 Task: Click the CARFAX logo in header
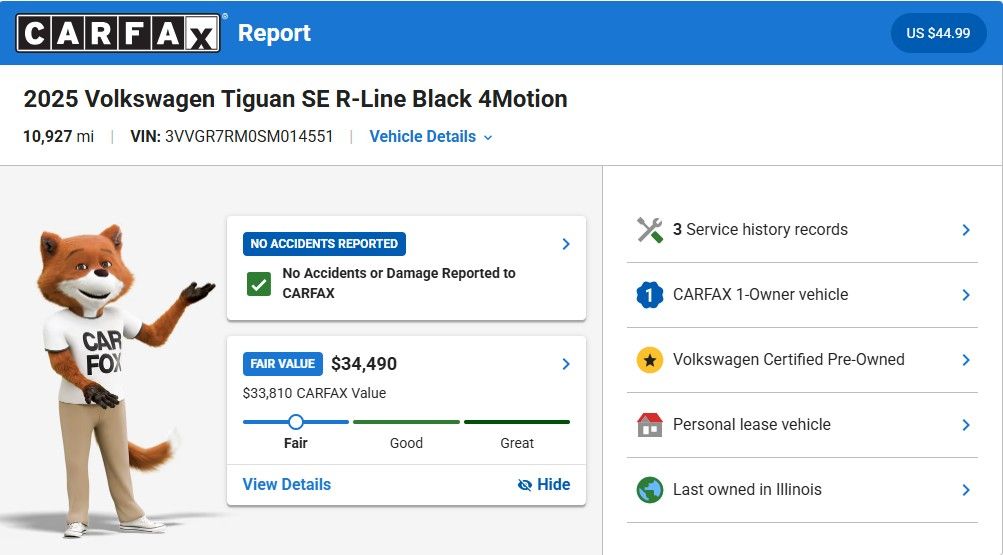point(117,33)
